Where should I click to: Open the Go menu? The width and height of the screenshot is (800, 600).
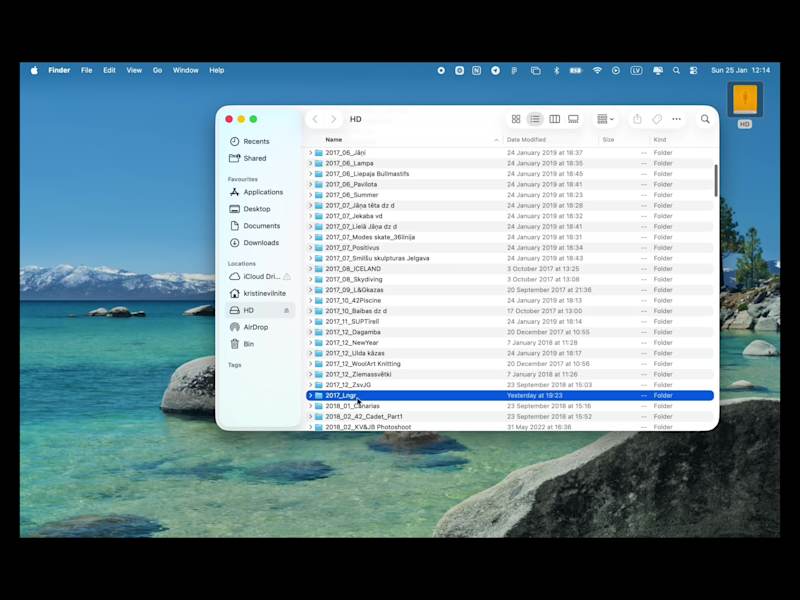157,70
